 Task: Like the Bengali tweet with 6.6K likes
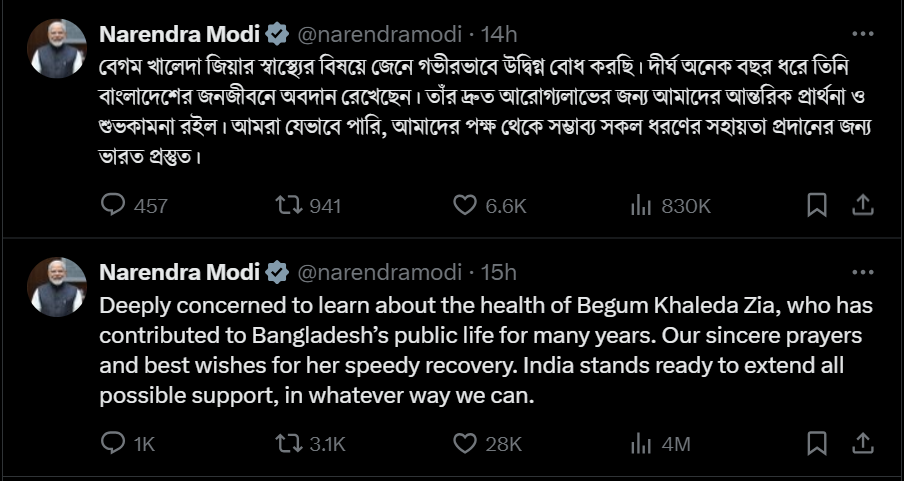(x=465, y=205)
